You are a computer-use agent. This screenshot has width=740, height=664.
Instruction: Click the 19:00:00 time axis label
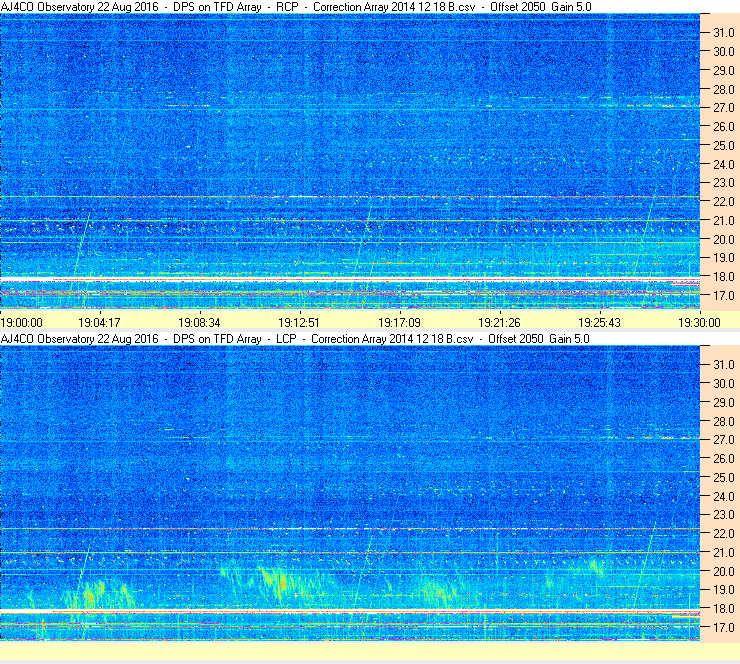click(x=22, y=323)
